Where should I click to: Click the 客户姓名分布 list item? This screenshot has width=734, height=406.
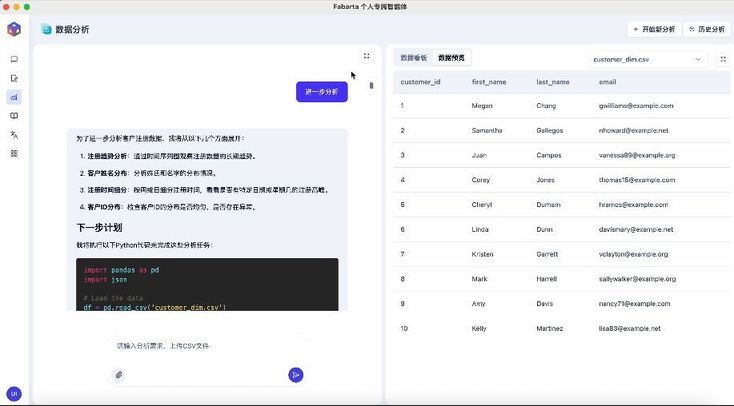[x=148, y=173]
